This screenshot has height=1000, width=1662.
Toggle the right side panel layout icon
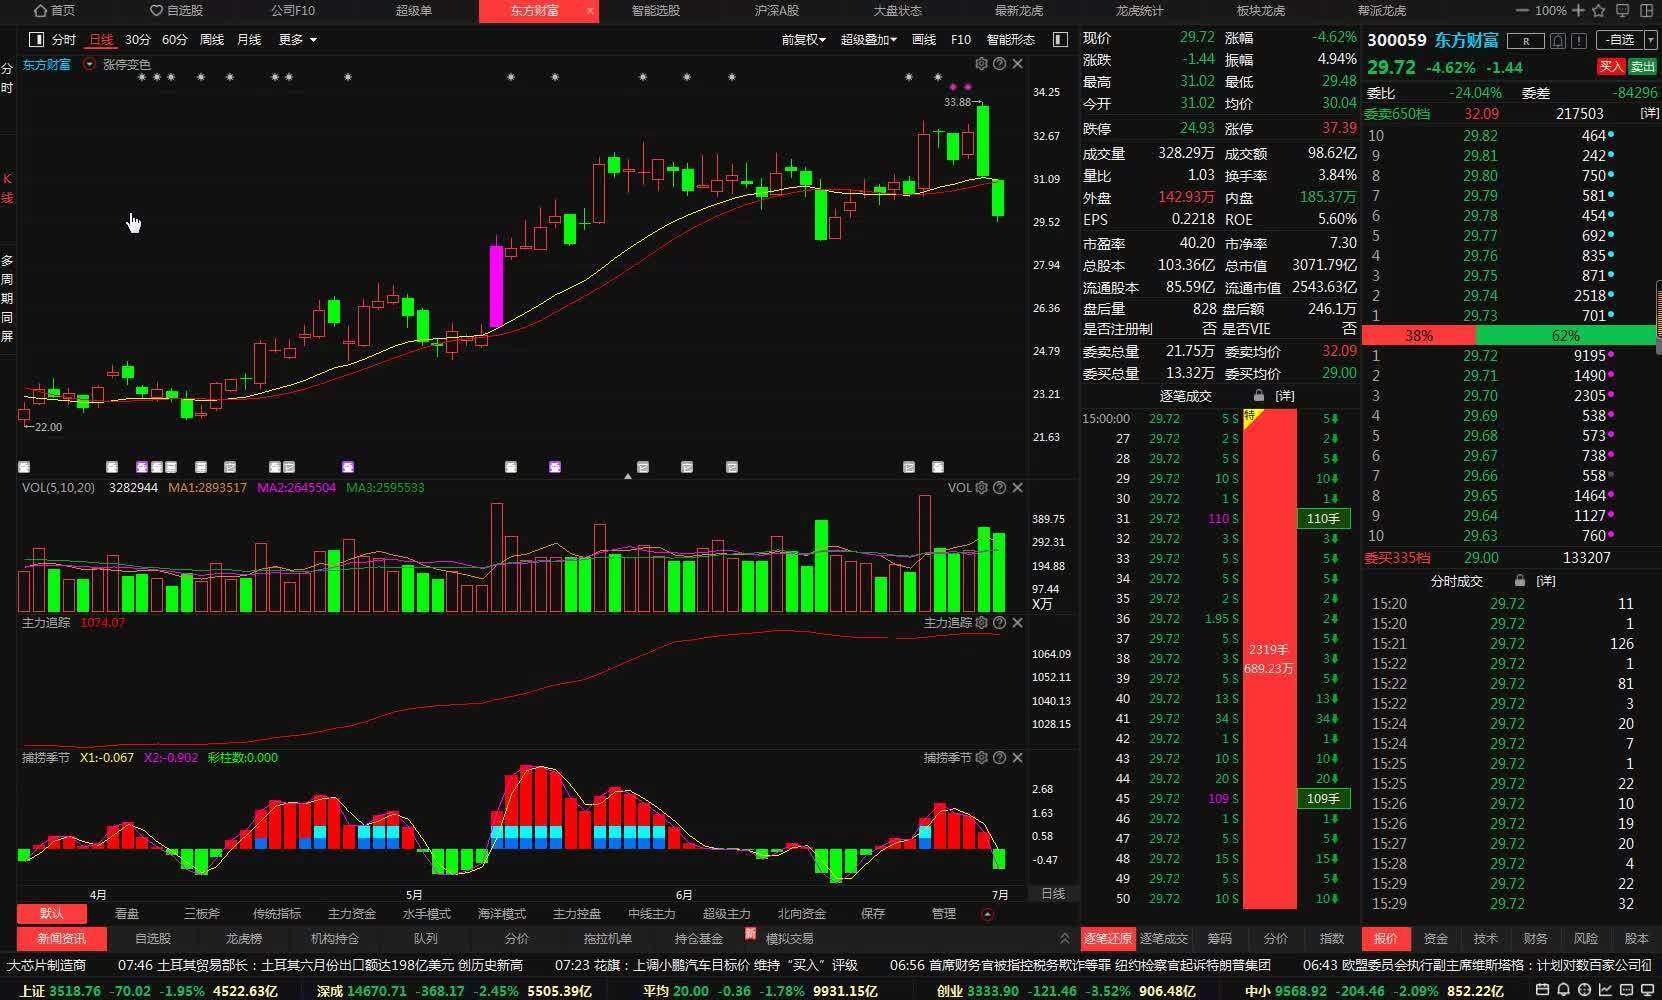coord(1060,40)
